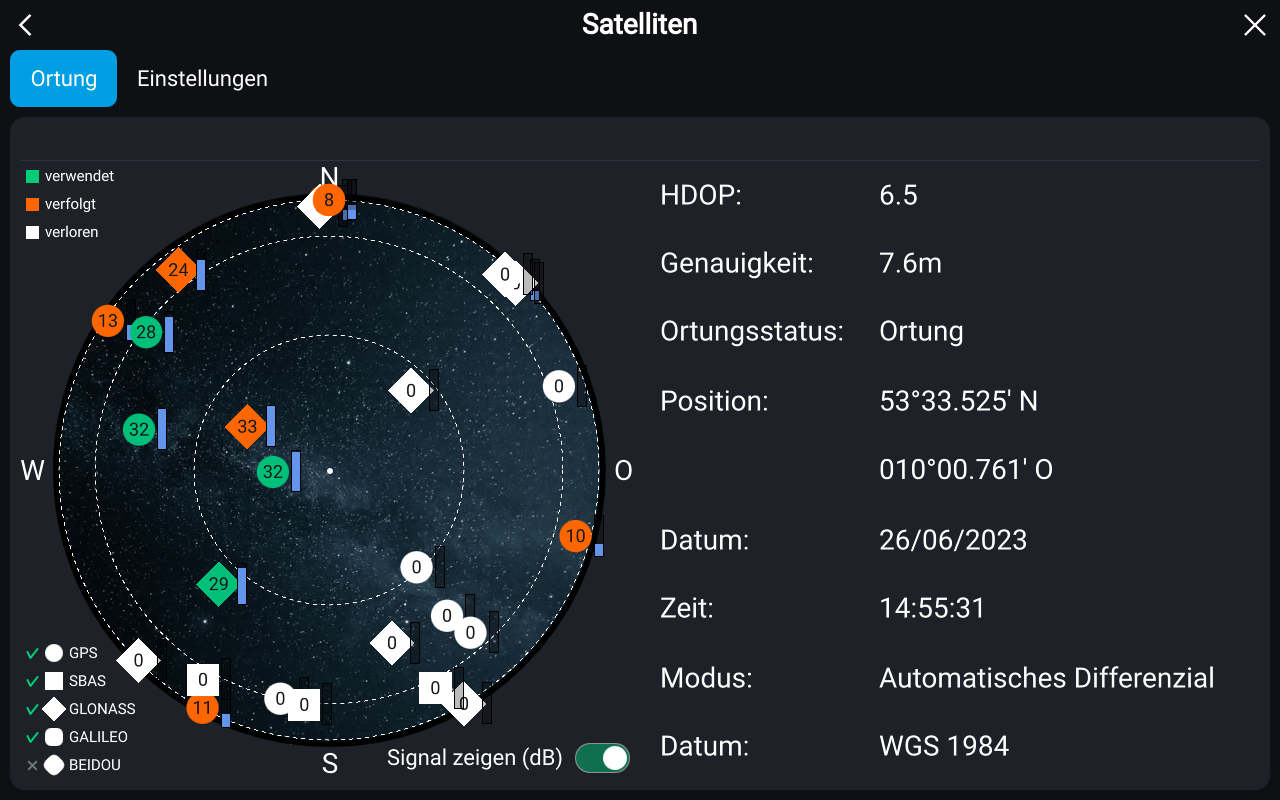
Task: Turn off Signal zeigen (dB) switch
Action: coord(602,758)
